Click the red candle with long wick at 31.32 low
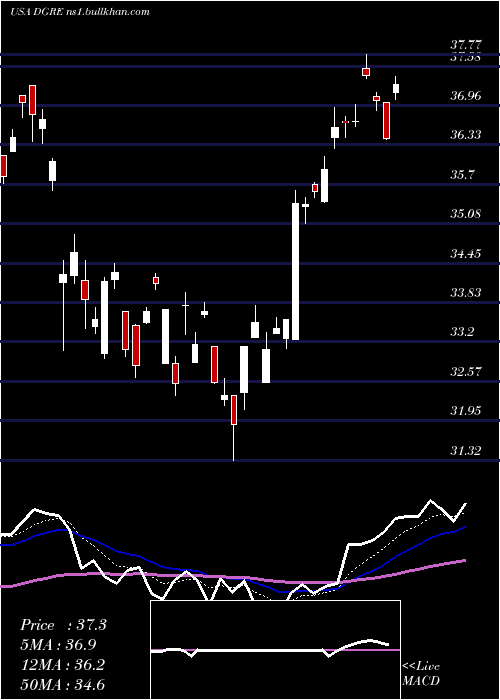This screenshot has width=500, height=700. tap(233, 409)
